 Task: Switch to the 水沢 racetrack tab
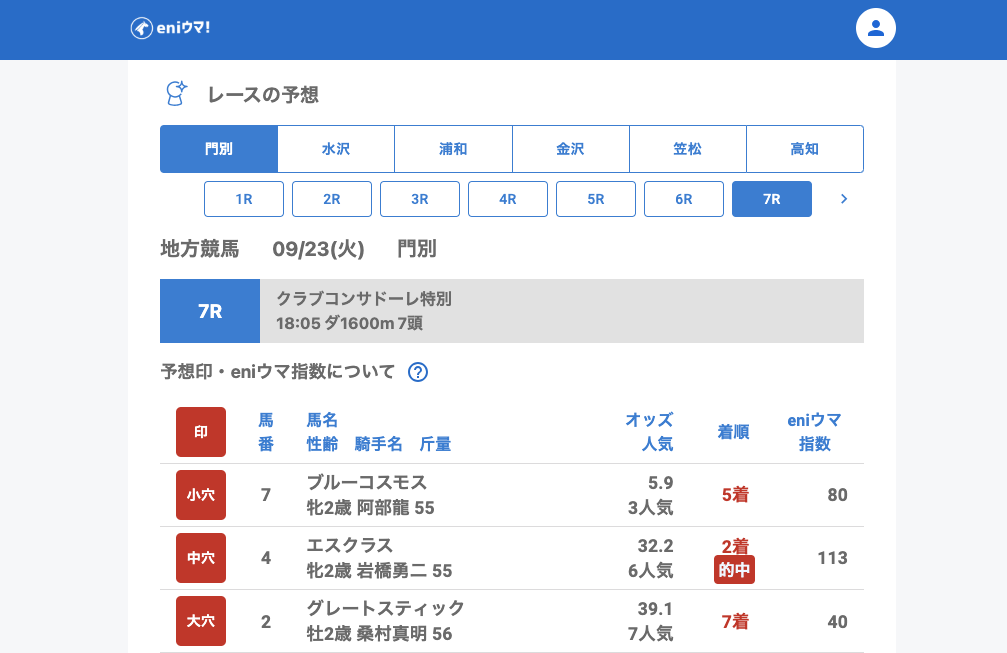point(336,149)
